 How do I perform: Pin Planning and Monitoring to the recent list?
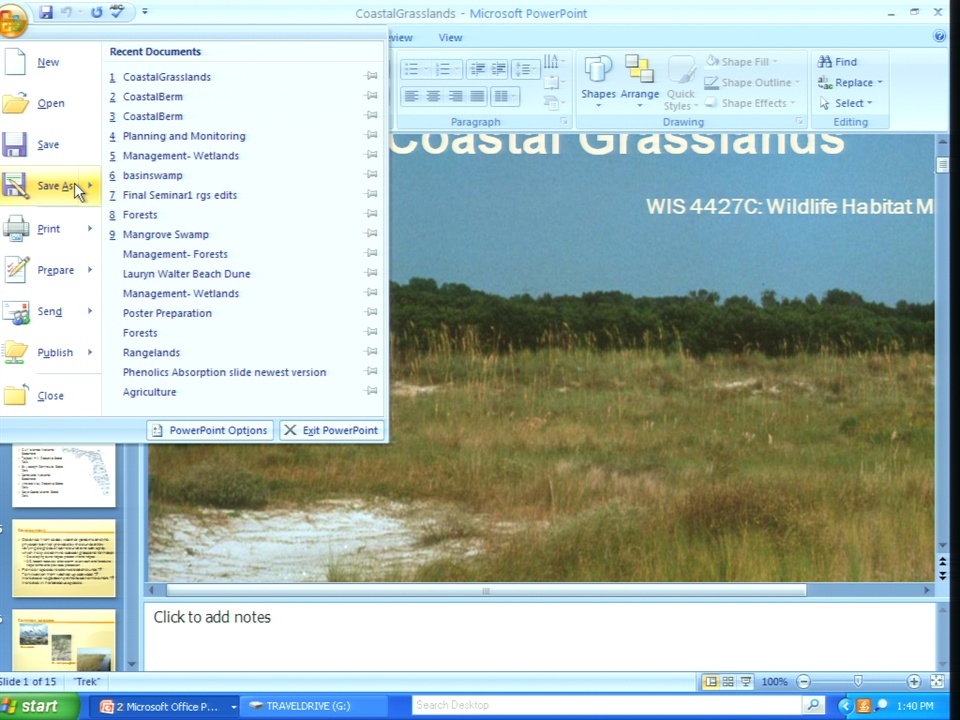click(x=371, y=135)
